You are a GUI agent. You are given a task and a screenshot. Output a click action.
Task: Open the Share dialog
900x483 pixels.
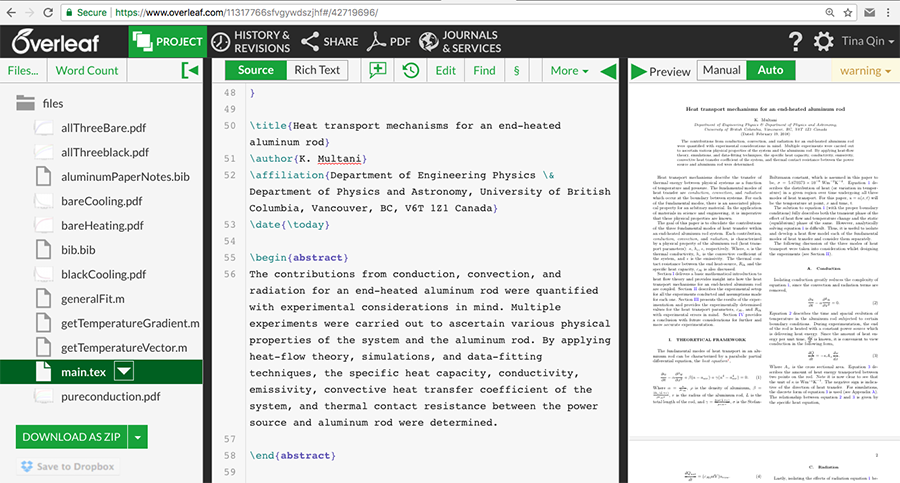click(329, 41)
